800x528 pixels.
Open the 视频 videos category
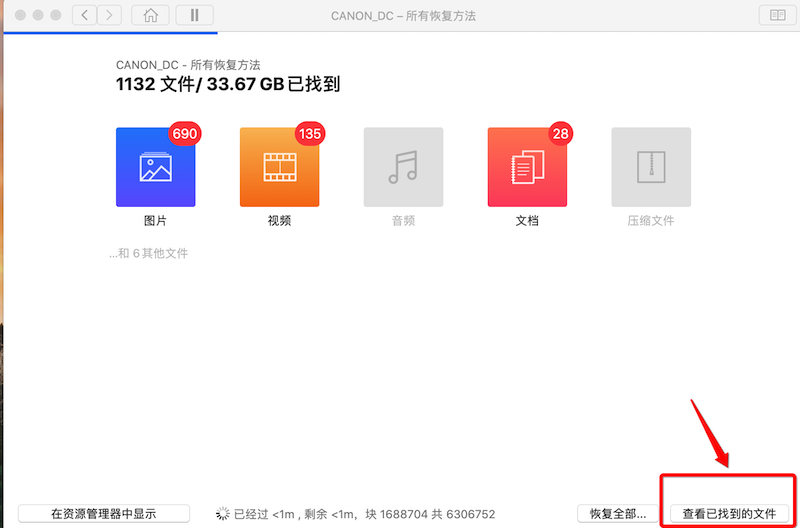(x=279, y=167)
